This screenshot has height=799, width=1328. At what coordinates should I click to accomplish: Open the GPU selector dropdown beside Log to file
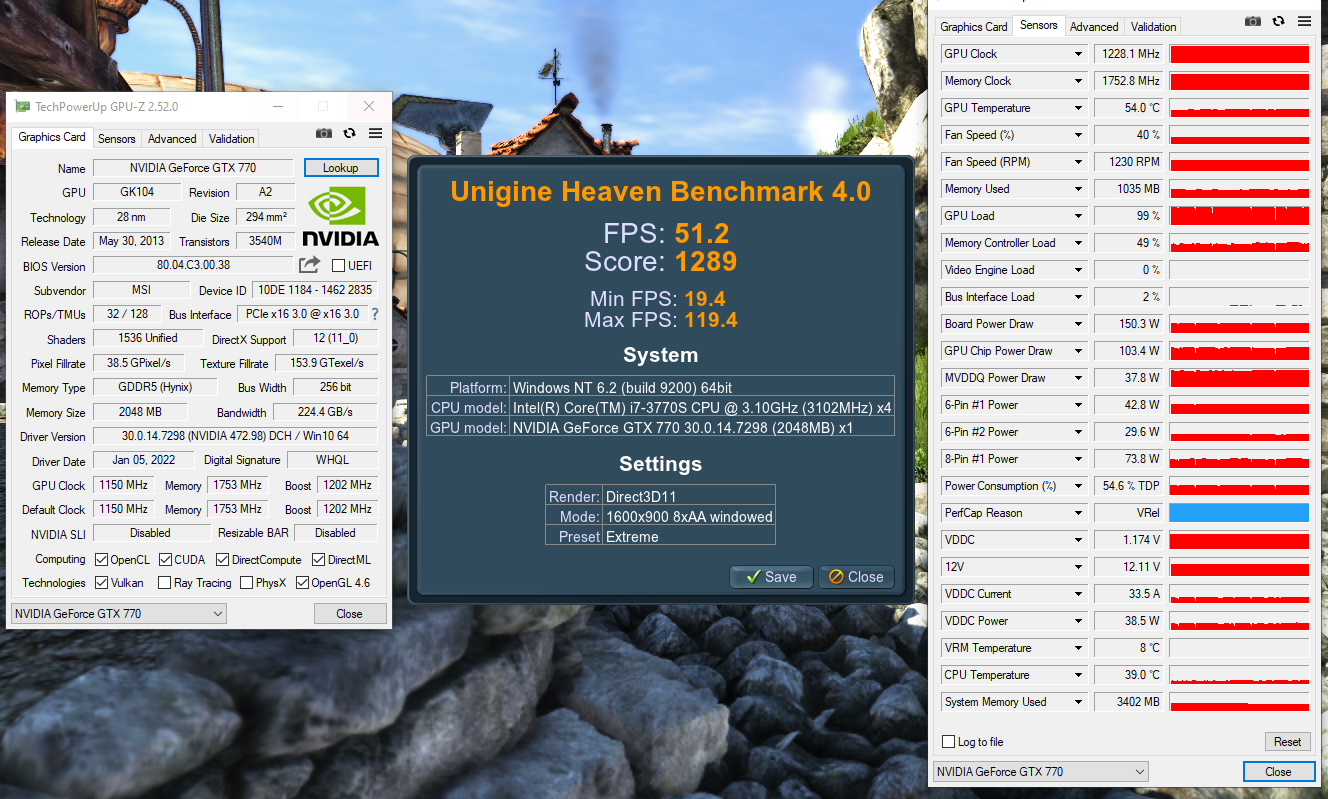click(x=1041, y=772)
